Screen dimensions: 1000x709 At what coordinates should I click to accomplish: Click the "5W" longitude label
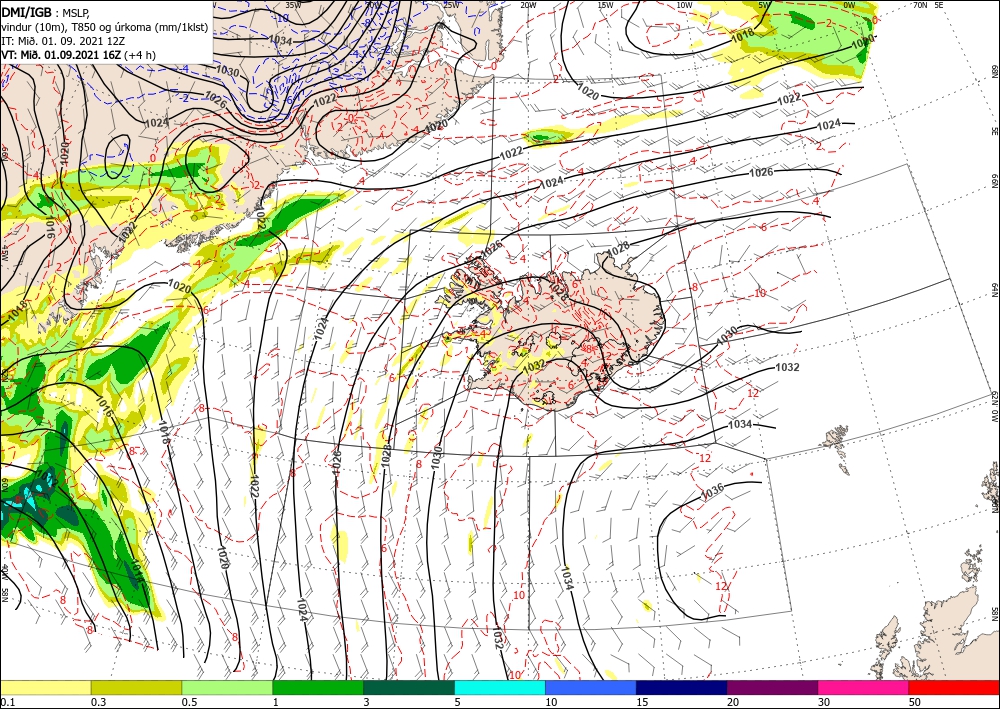(x=765, y=5)
